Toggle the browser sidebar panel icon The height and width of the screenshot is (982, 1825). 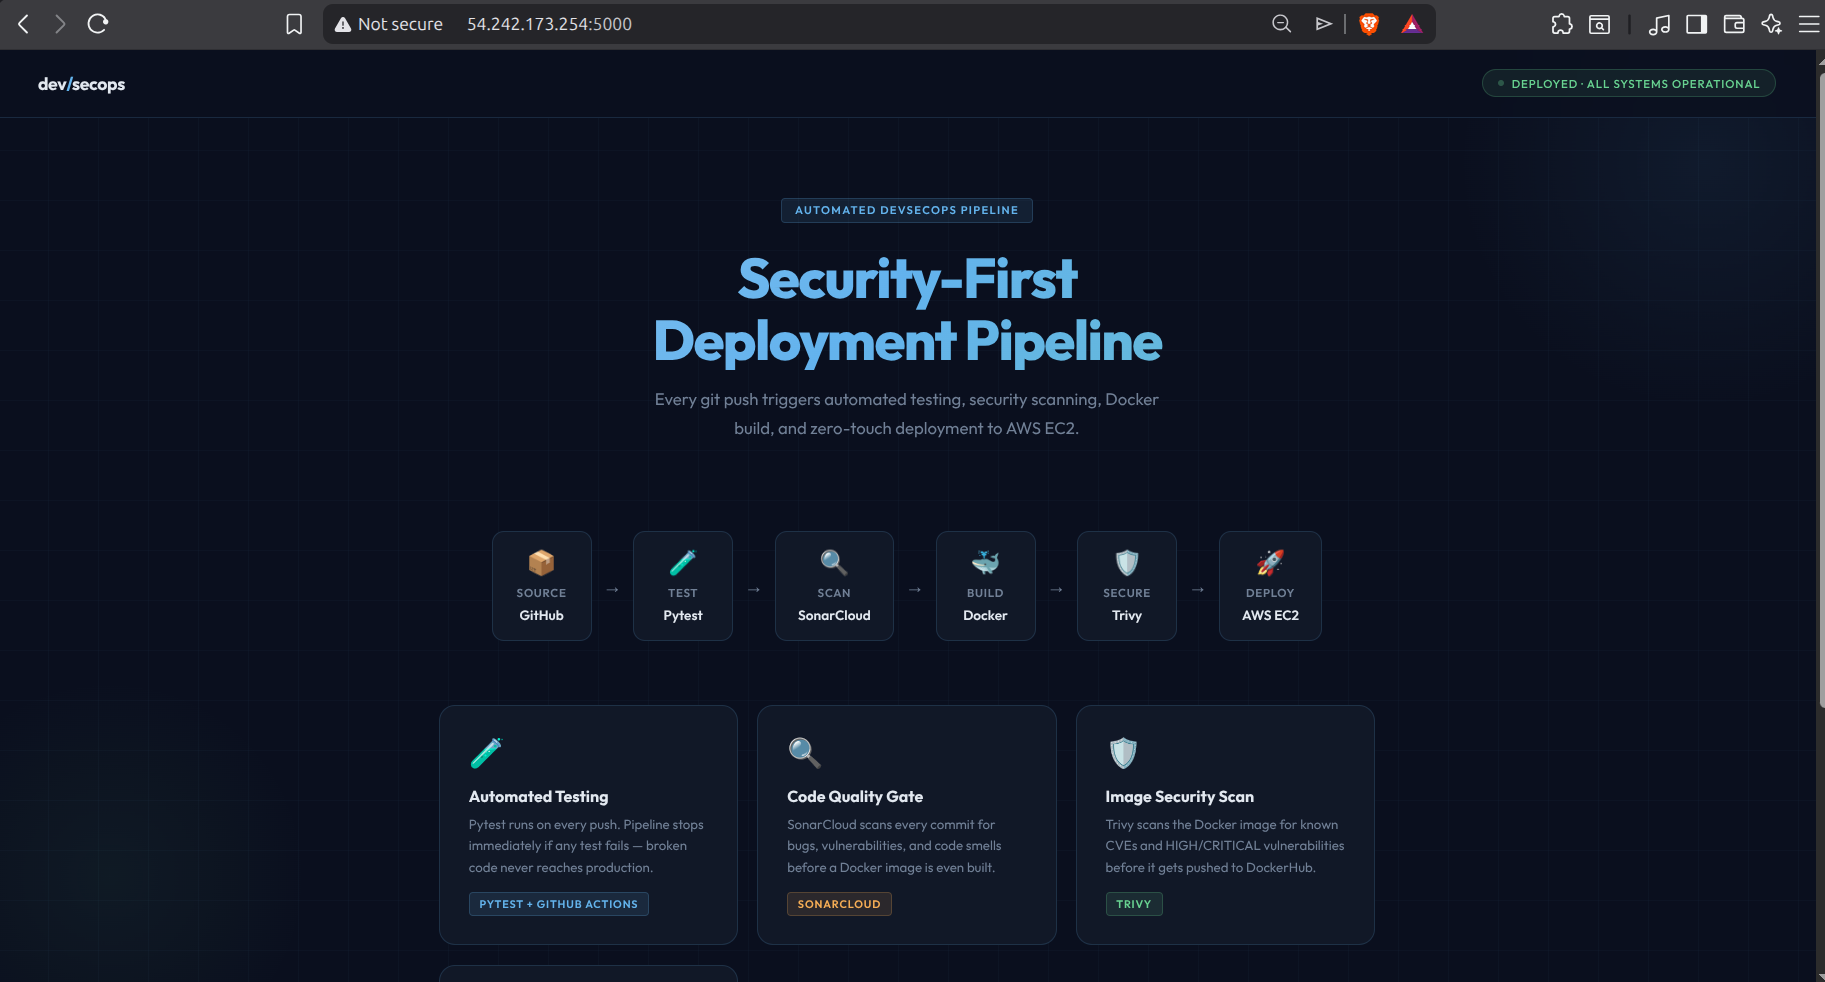tap(1696, 24)
